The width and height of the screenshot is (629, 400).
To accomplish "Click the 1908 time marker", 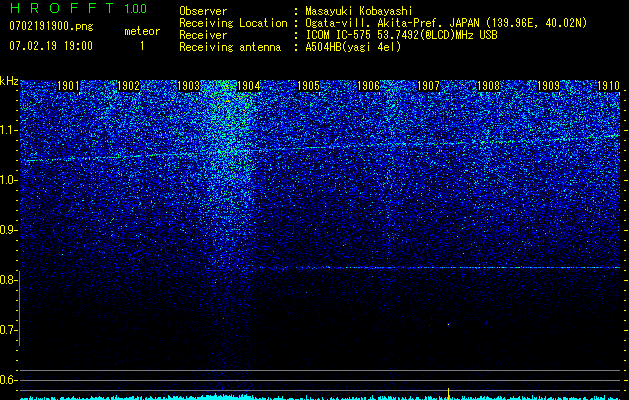I will [x=489, y=86].
